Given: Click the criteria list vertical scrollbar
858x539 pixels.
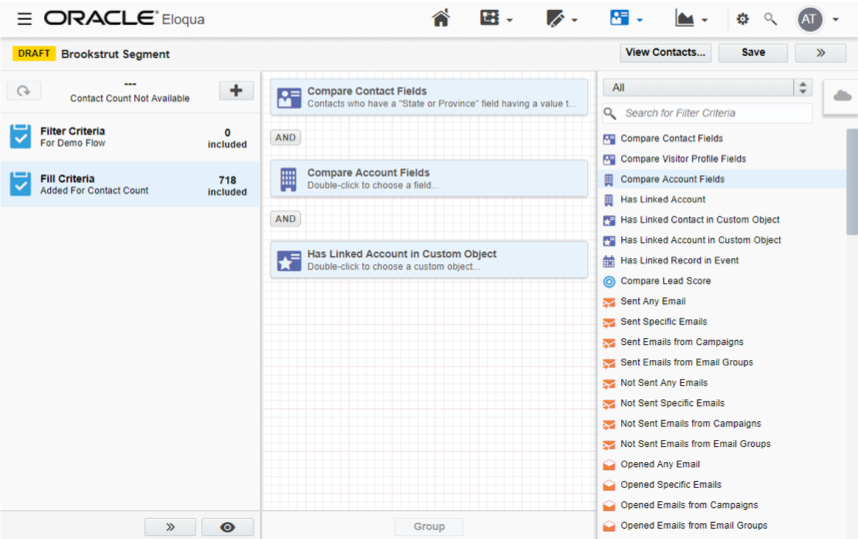Looking at the screenshot, I should (852, 182).
